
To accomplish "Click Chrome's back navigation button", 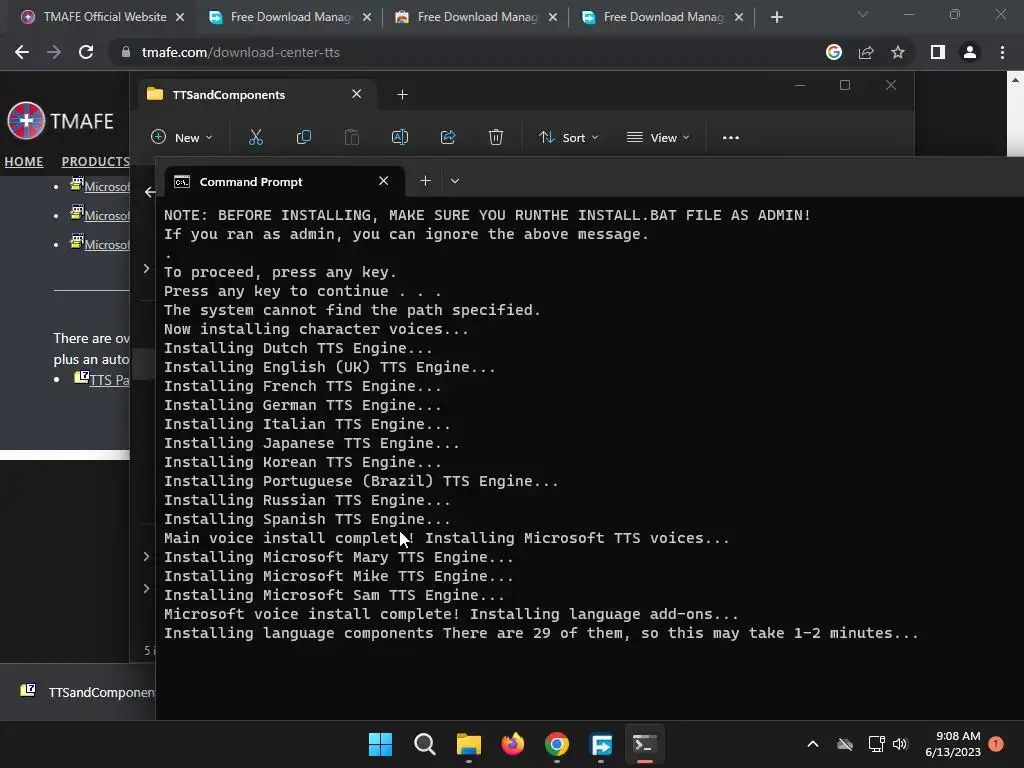I will [x=22, y=52].
